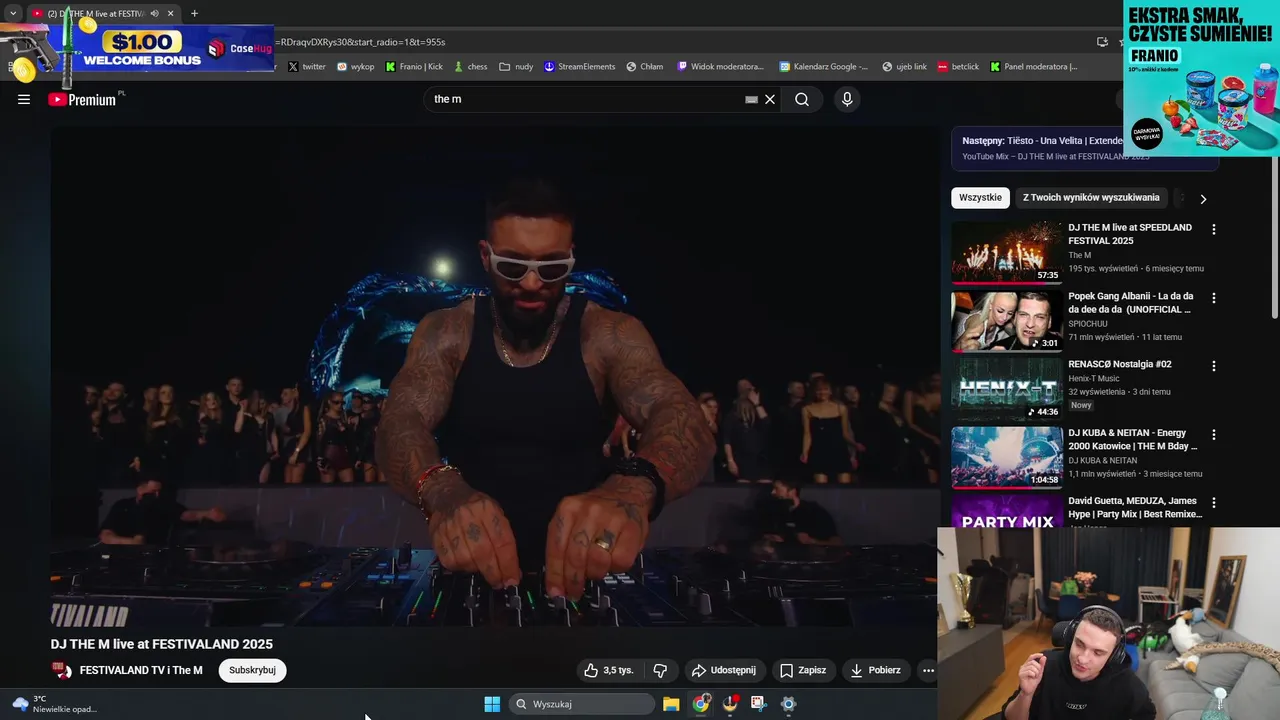Open File Explorer from the taskbar

671,704
